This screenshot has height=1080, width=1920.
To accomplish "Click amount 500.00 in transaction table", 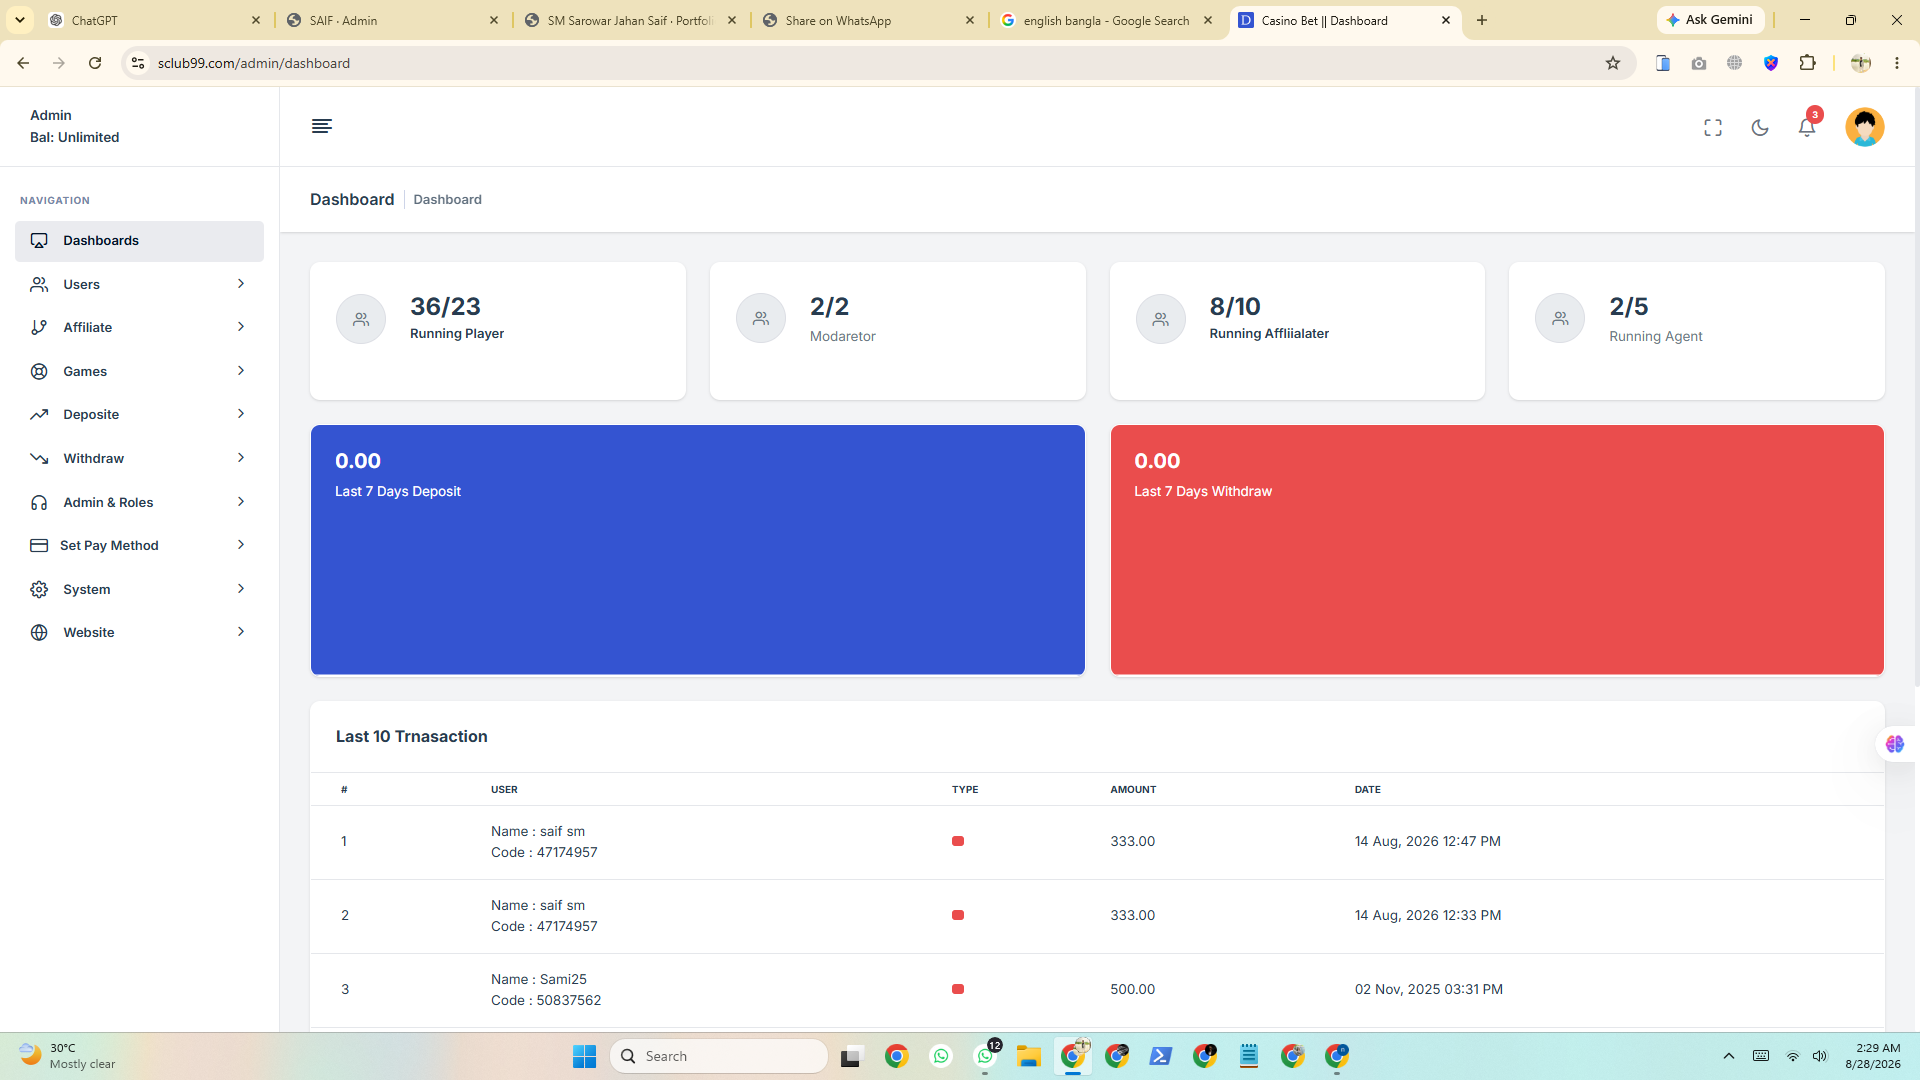I will [x=1132, y=989].
